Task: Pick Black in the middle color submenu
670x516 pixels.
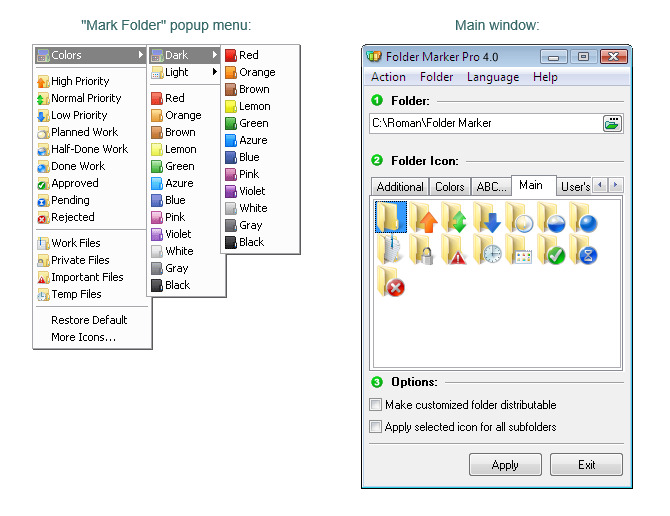Action: point(186,285)
